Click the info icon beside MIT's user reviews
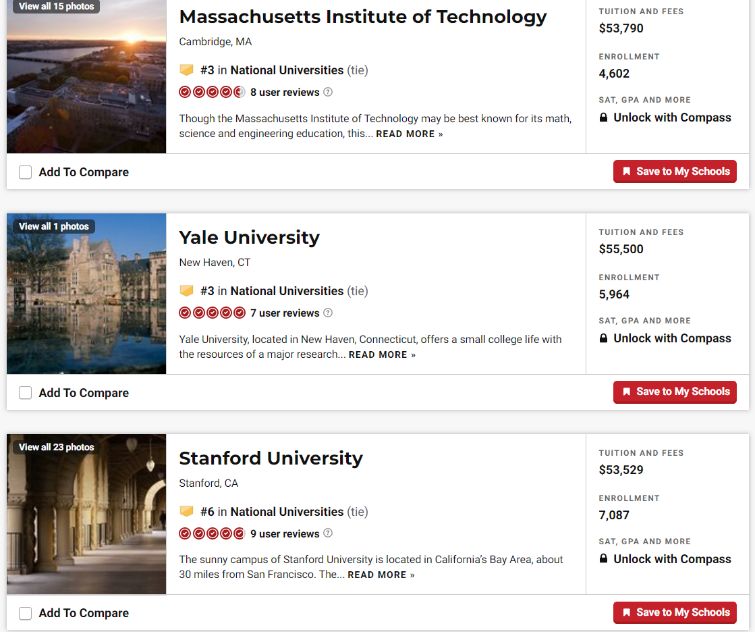 328,92
